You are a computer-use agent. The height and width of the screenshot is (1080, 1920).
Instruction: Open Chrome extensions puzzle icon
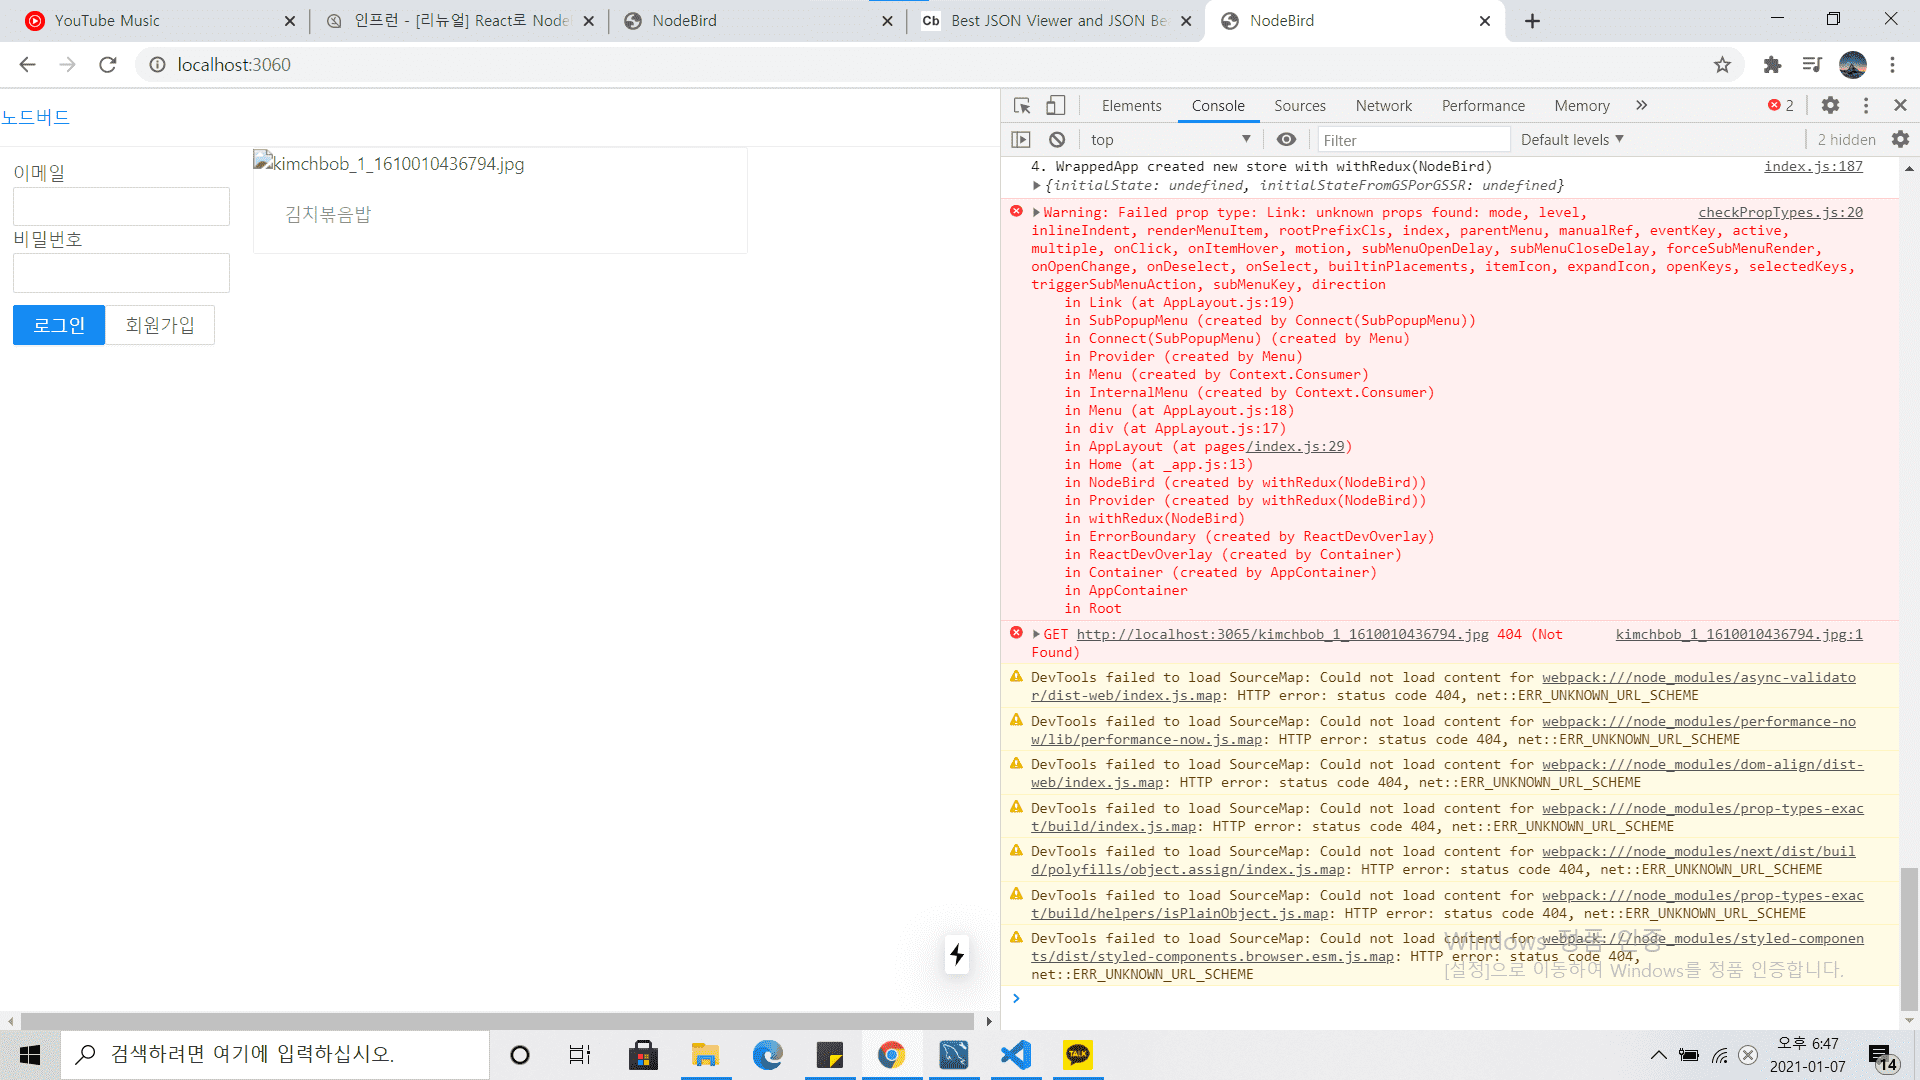click(1772, 65)
